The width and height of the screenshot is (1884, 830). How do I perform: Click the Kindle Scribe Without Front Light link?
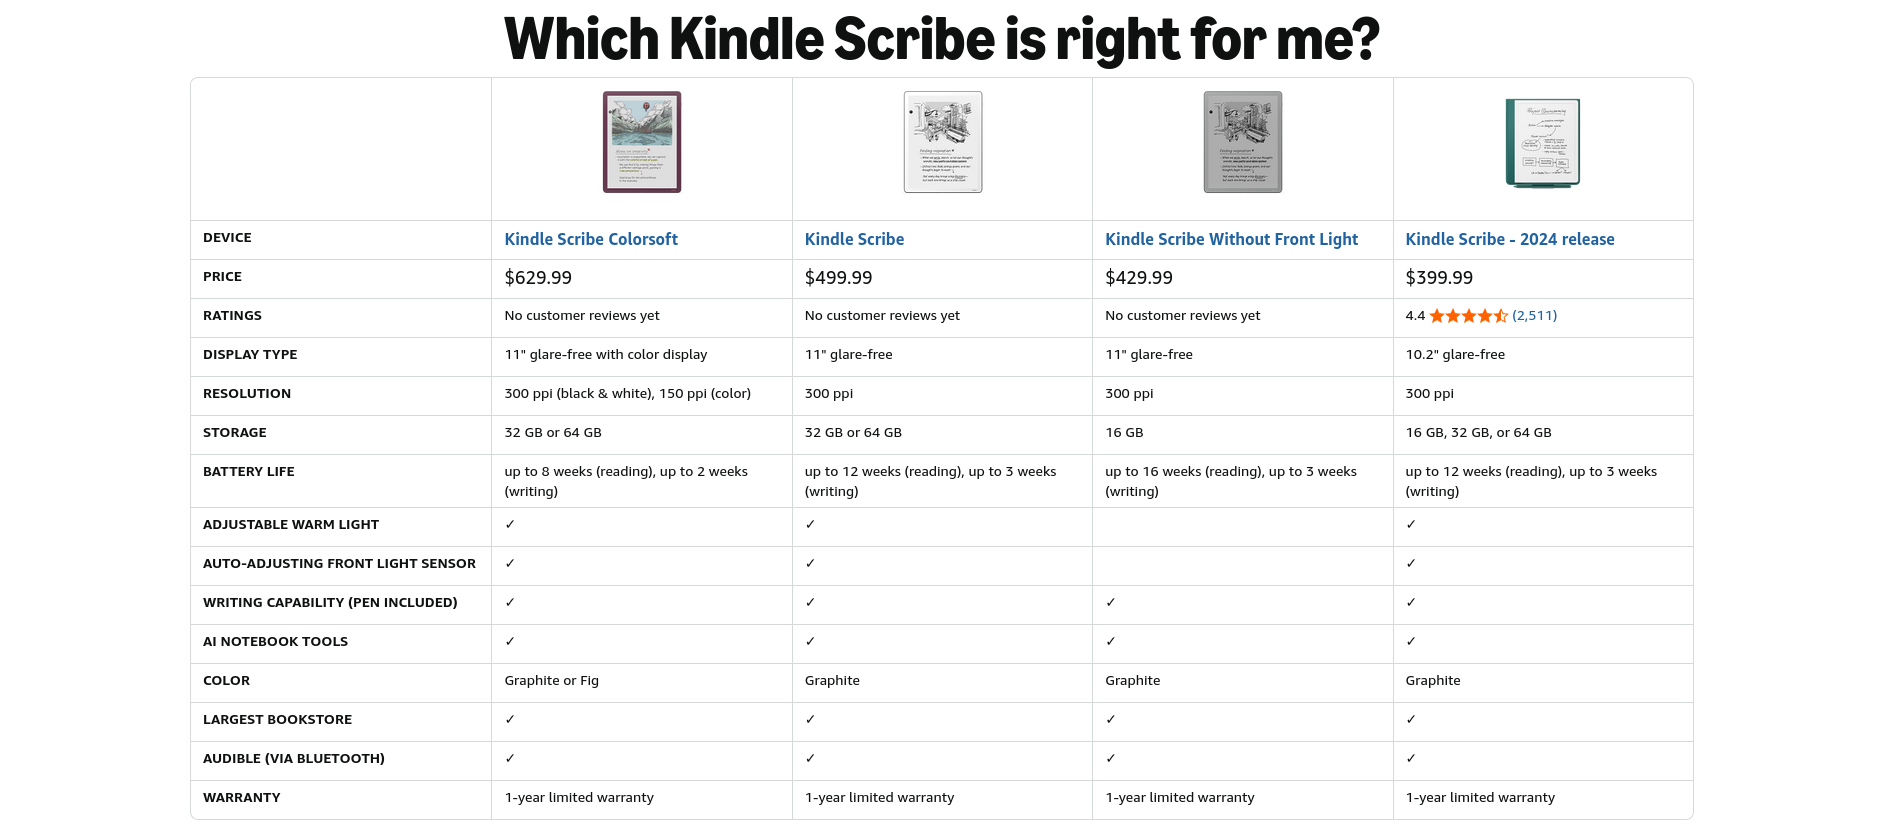1231,239
